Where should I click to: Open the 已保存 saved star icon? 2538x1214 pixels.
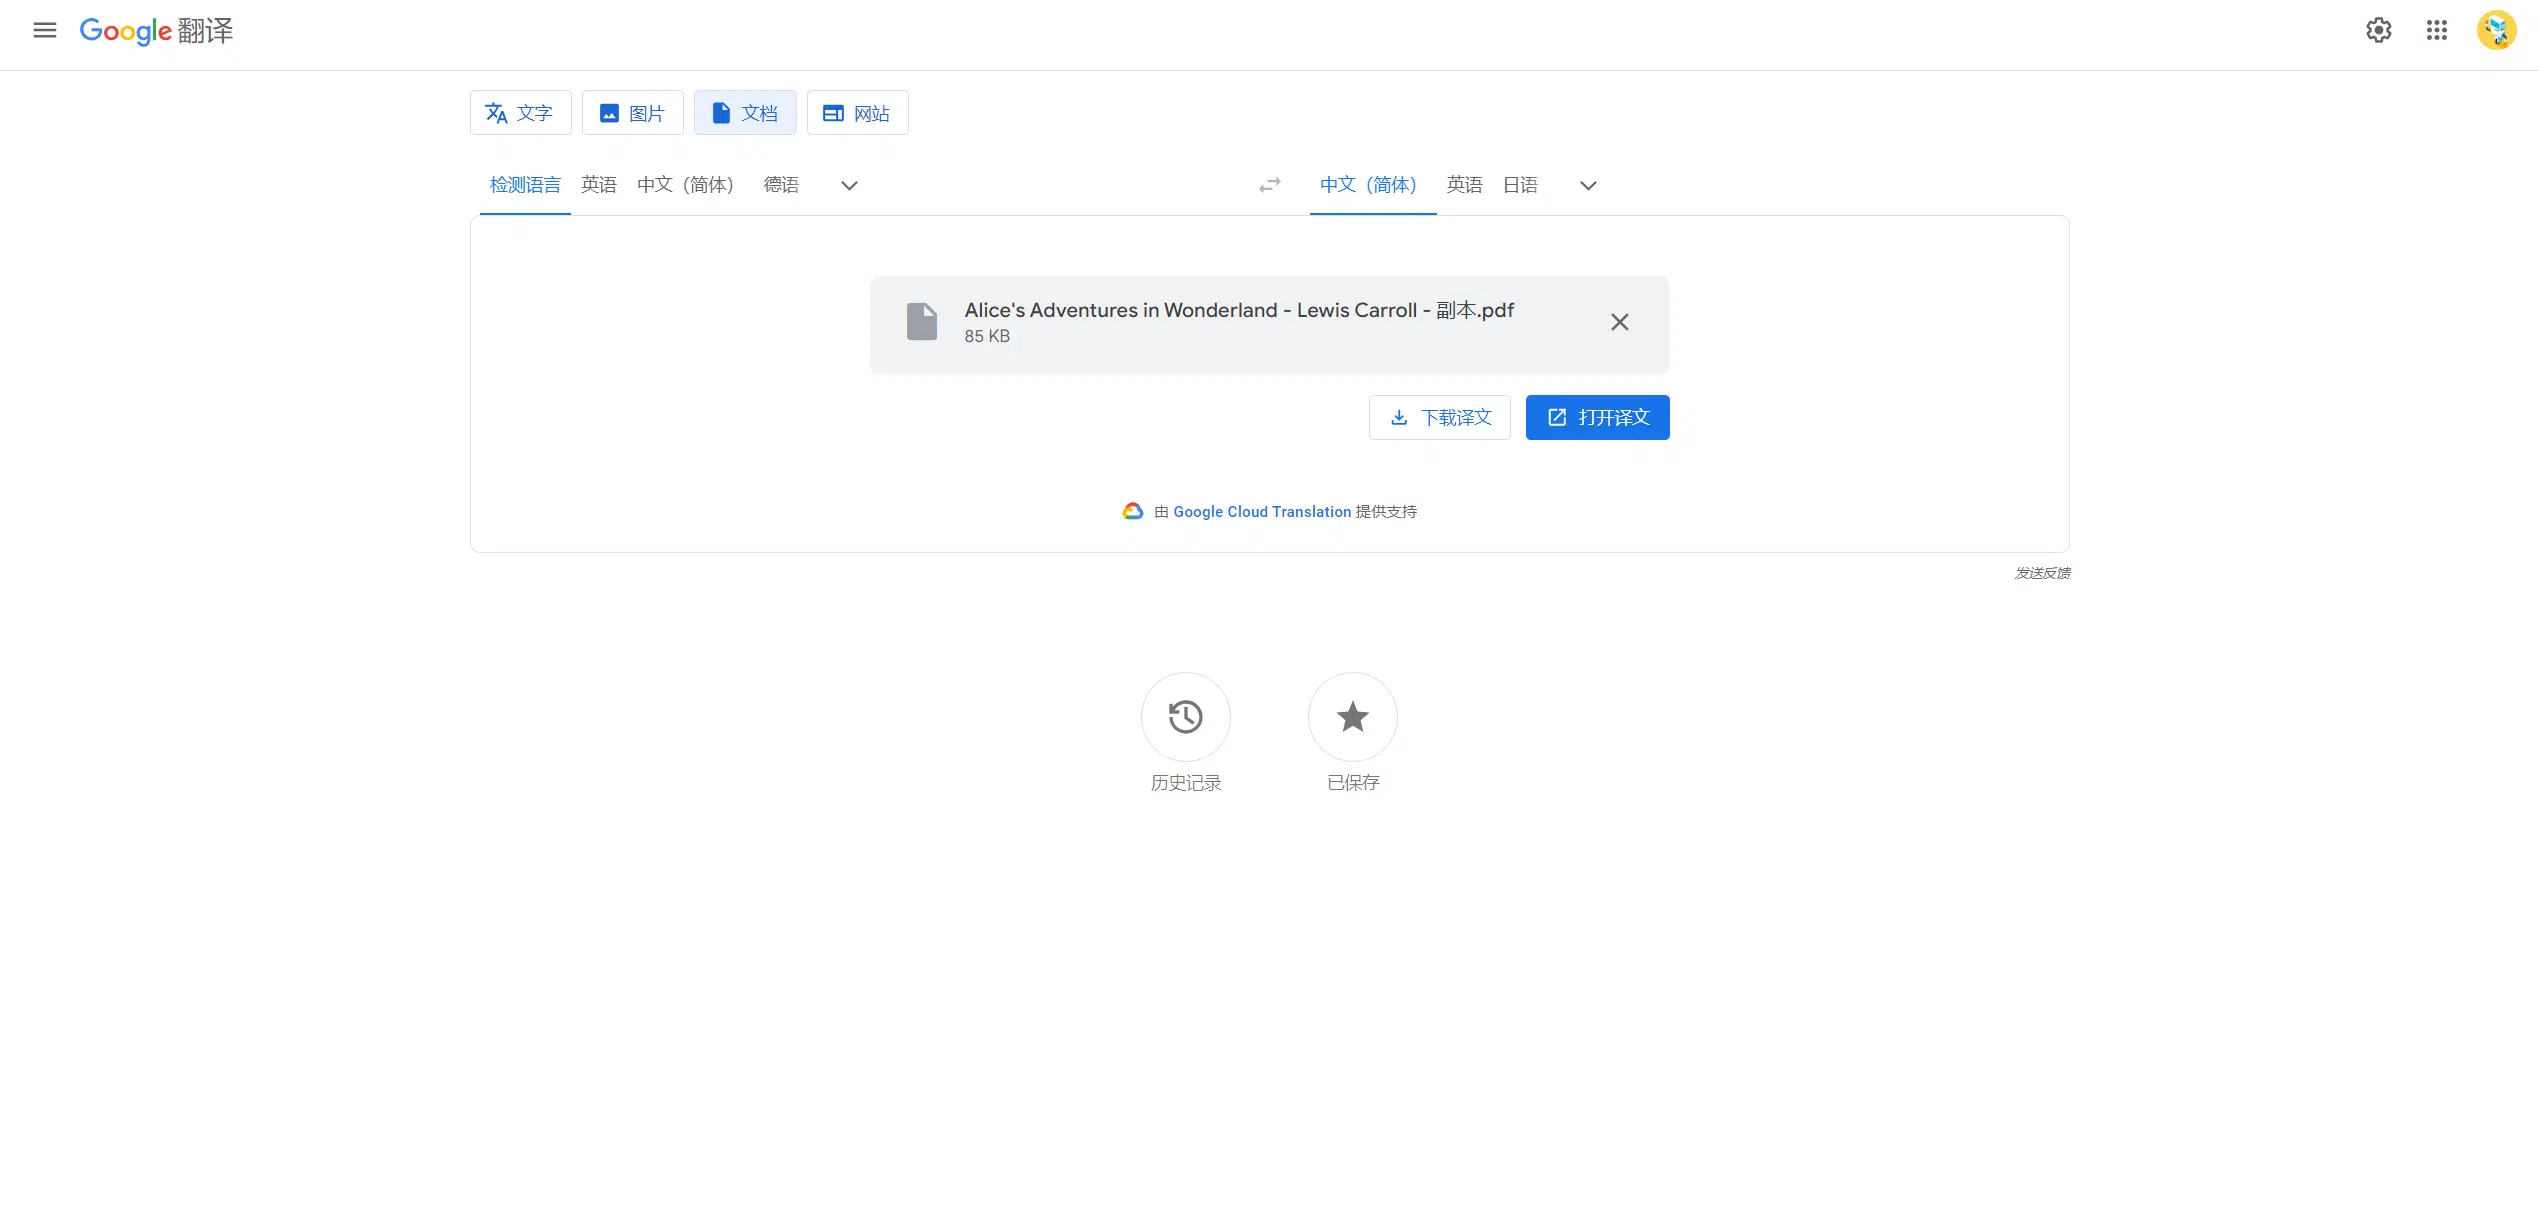click(1352, 717)
